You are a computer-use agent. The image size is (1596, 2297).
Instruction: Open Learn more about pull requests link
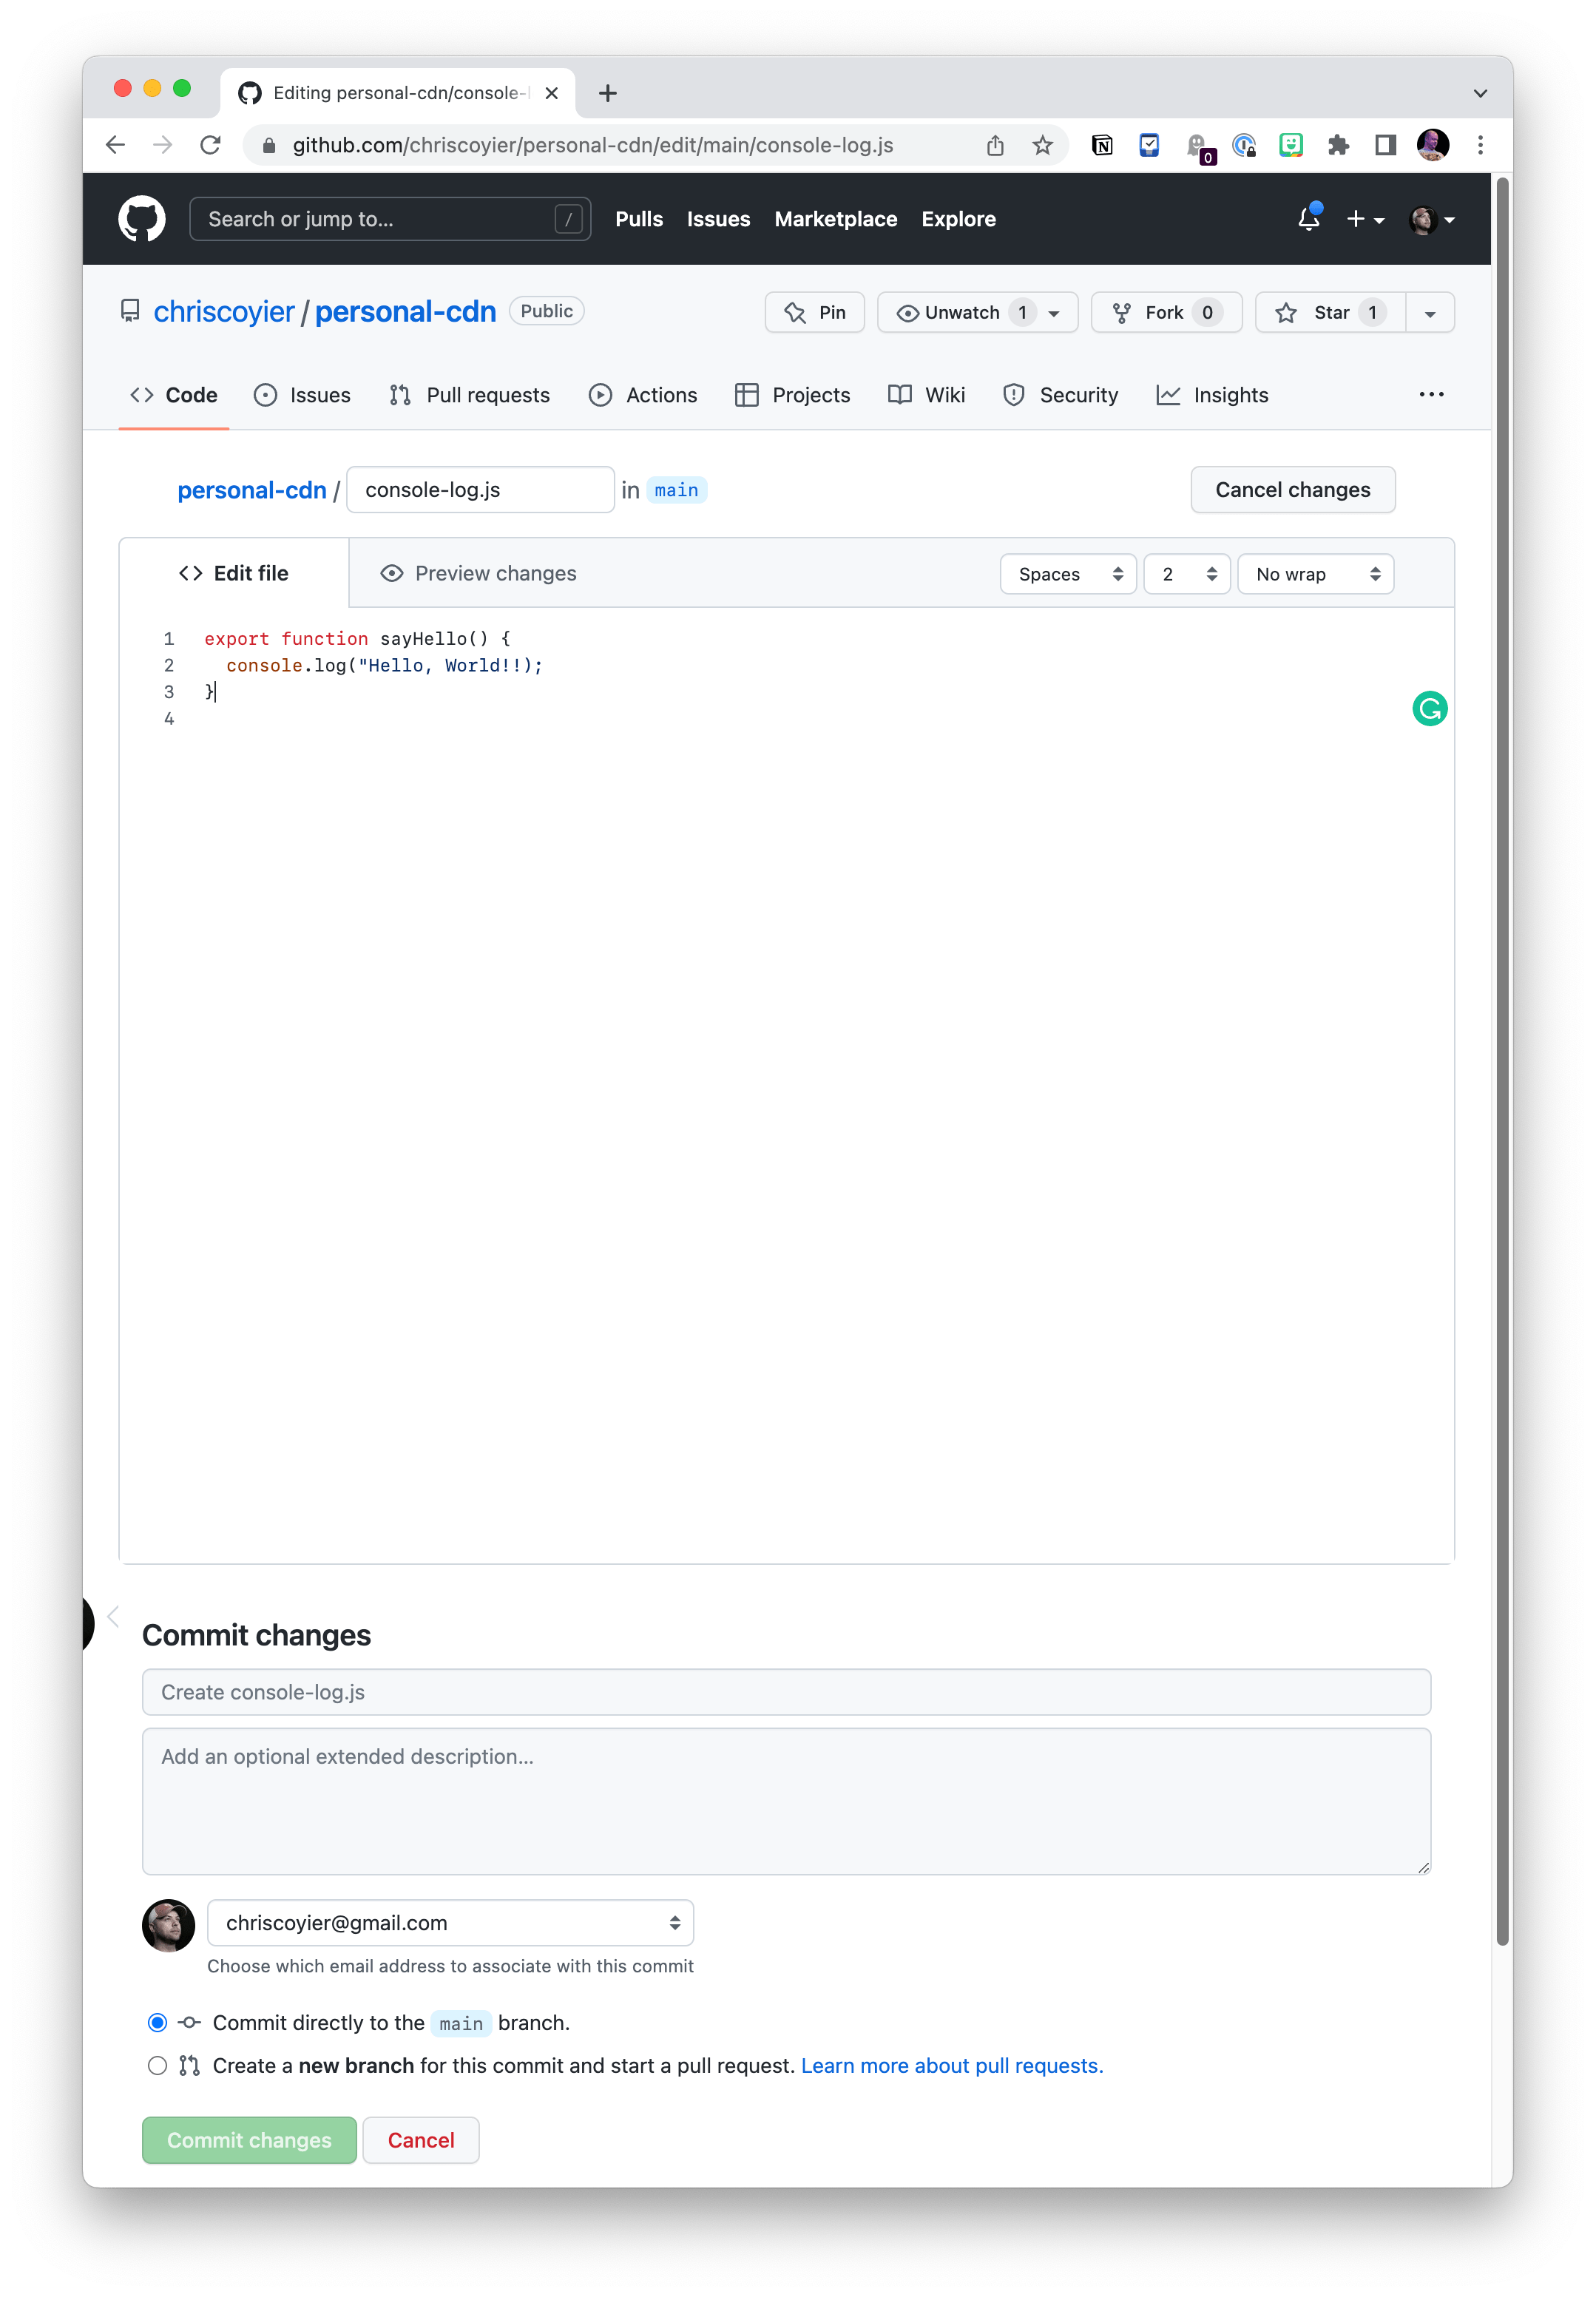coord(952,2066)
